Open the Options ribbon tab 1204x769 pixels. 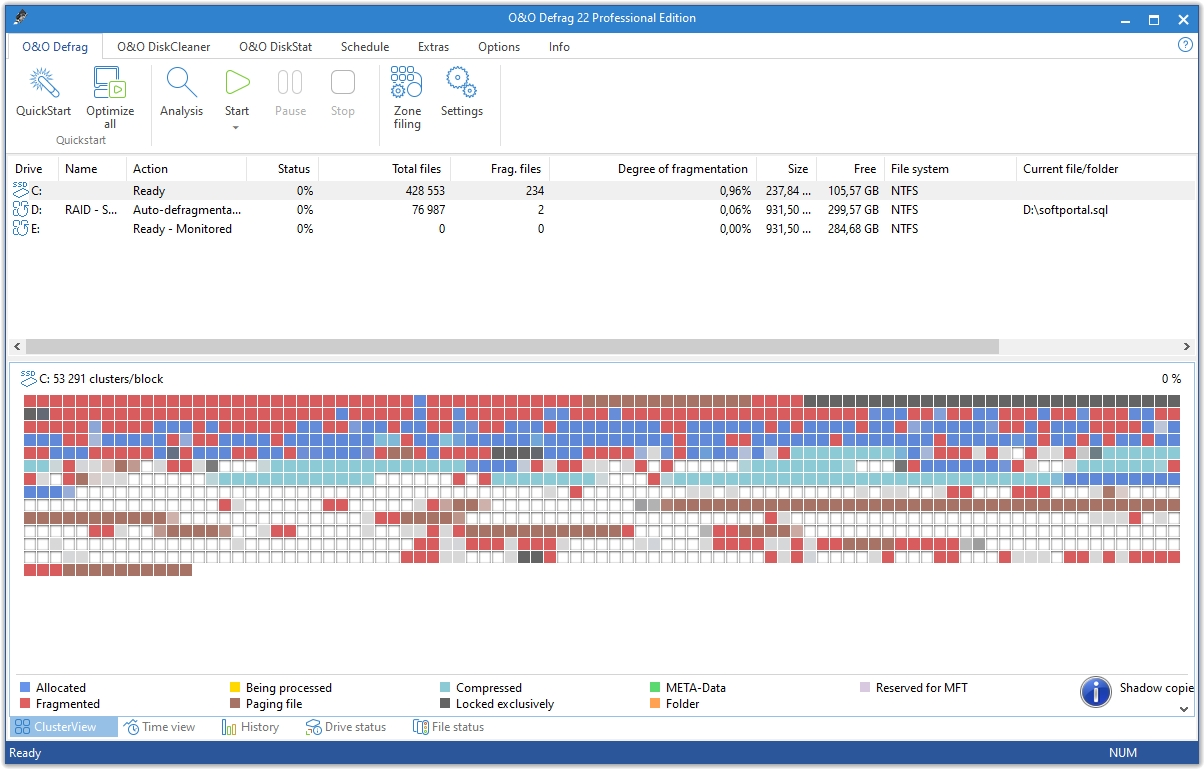(499, 47)
